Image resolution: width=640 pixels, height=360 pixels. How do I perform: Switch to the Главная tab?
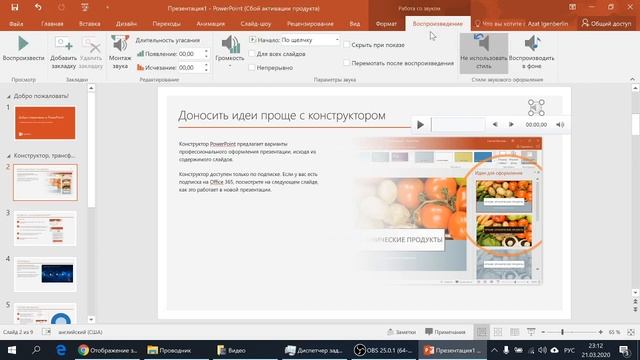[x=52, y=24]
